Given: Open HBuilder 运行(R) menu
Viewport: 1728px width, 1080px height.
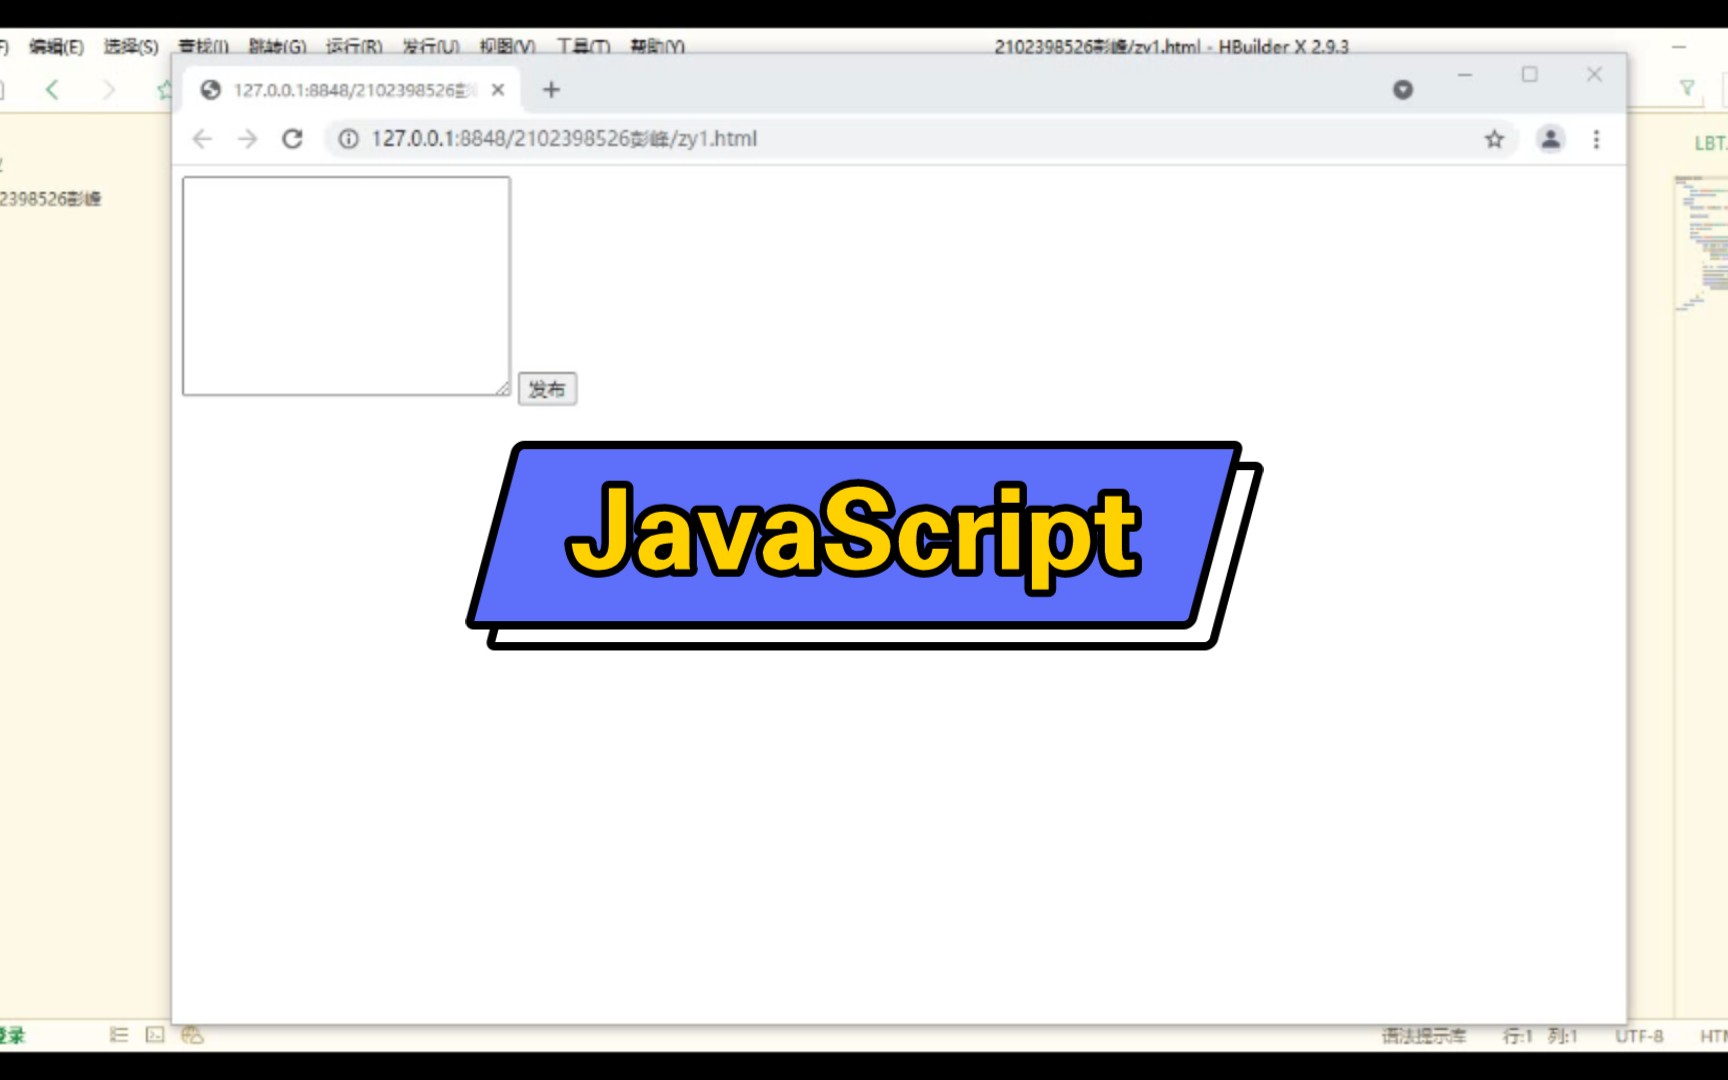Looking at the screenshot, I should 354,47.
